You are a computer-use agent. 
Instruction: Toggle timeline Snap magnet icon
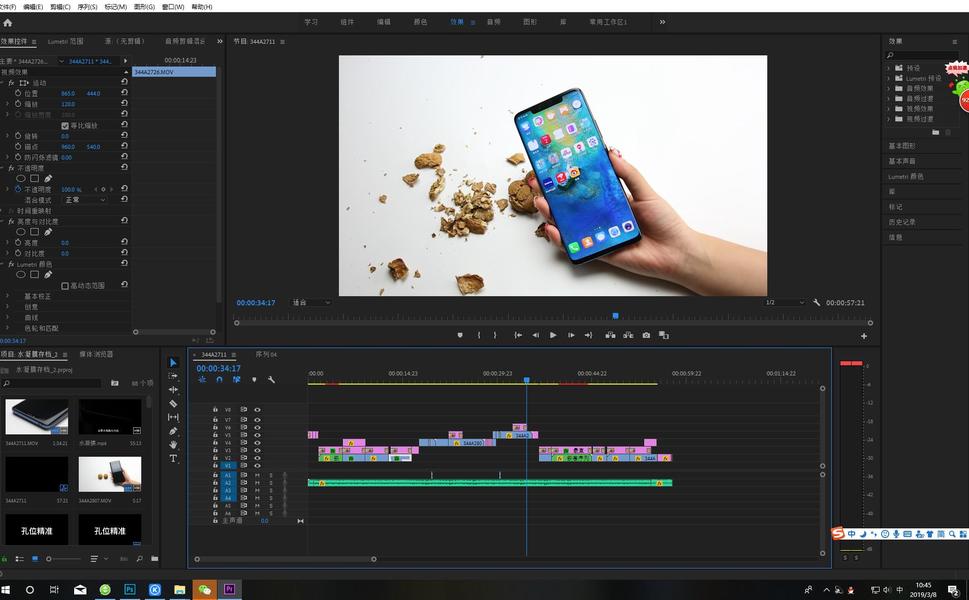pyautogui.click(x=219, y=379)
